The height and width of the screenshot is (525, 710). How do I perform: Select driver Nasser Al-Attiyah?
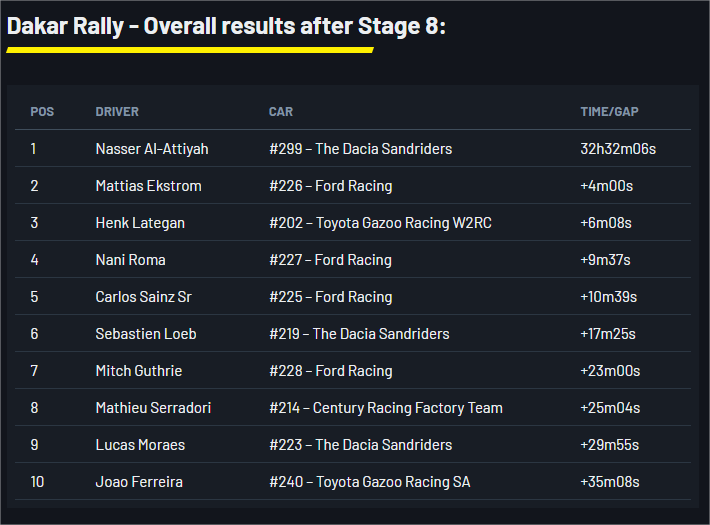pos(152,149)
